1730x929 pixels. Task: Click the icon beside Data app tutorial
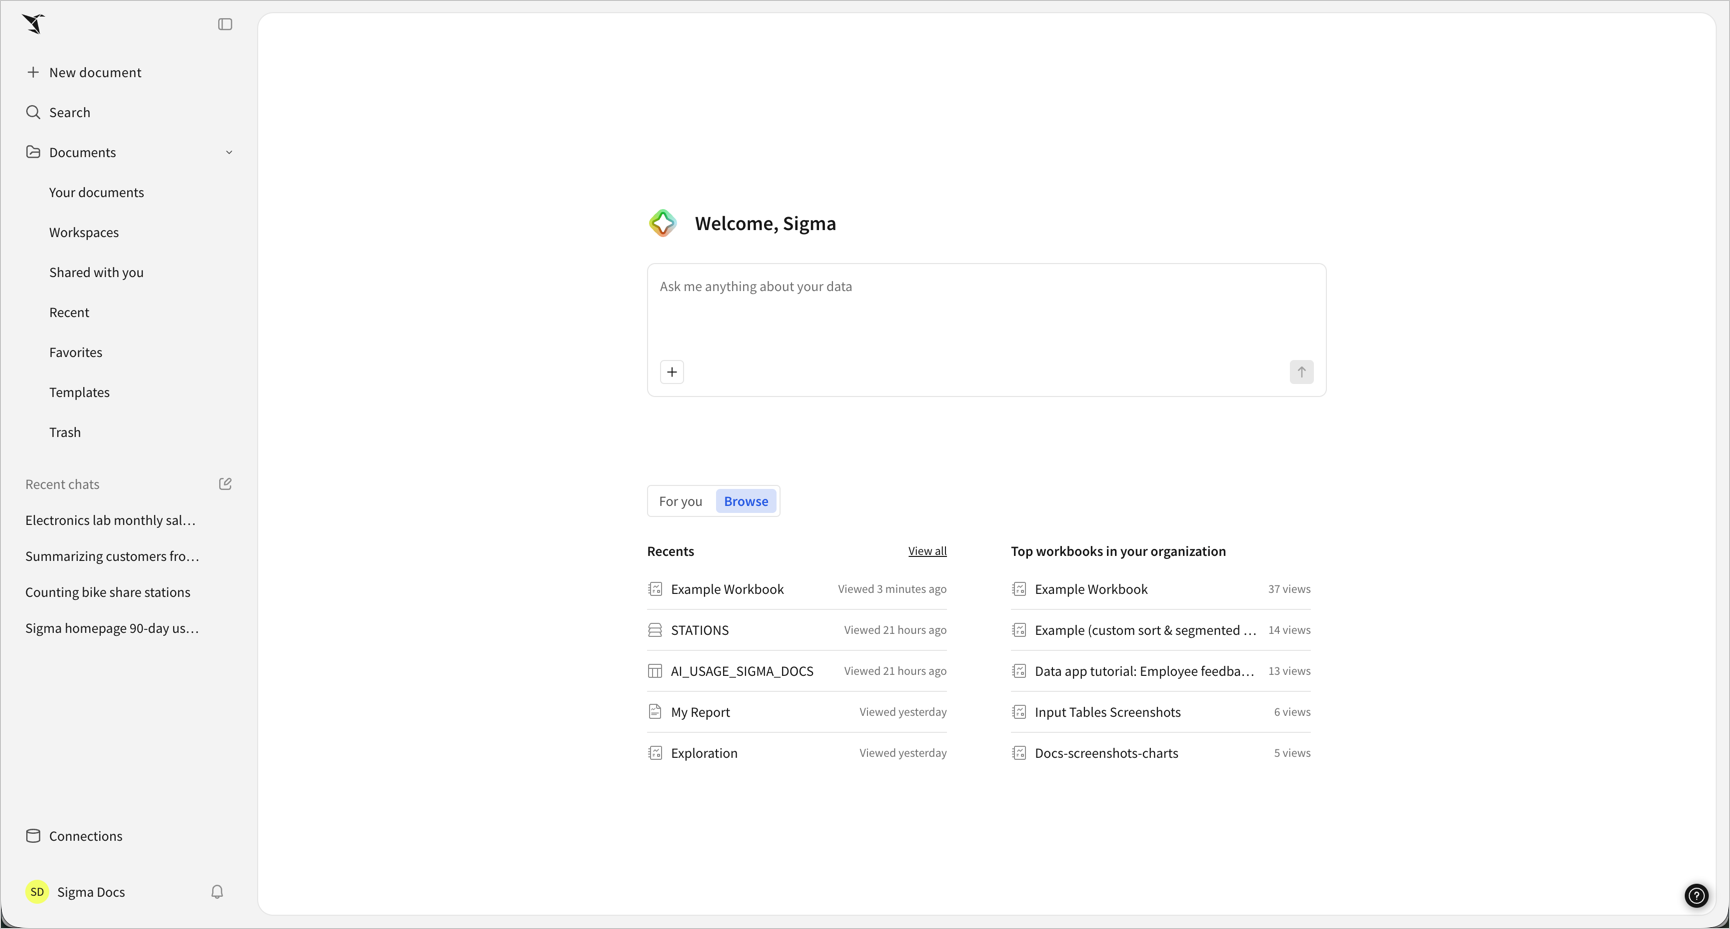click(1019, 671)
